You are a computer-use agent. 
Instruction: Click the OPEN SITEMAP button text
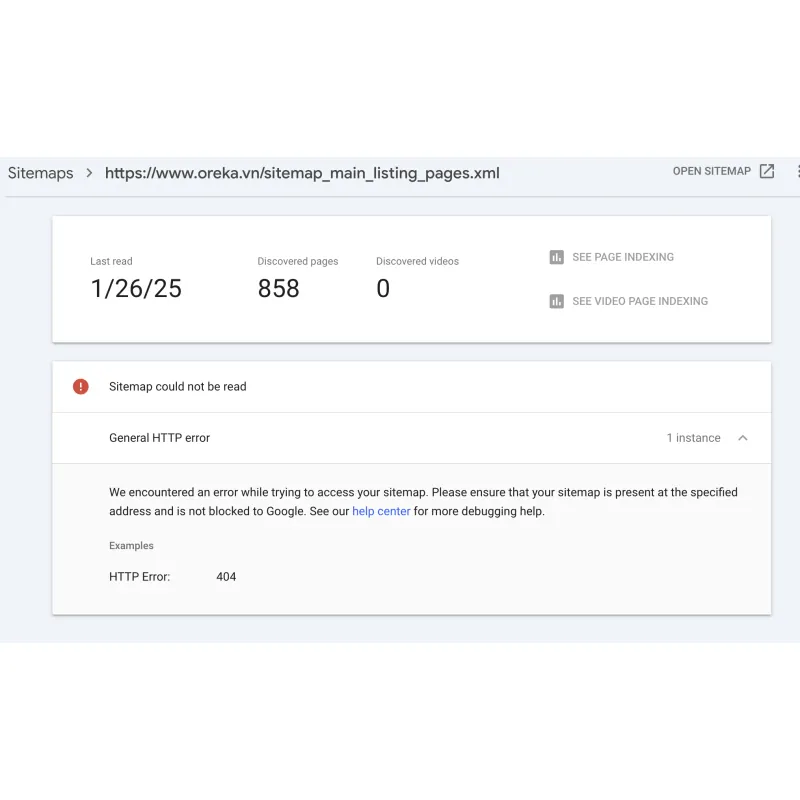(711, 171)
